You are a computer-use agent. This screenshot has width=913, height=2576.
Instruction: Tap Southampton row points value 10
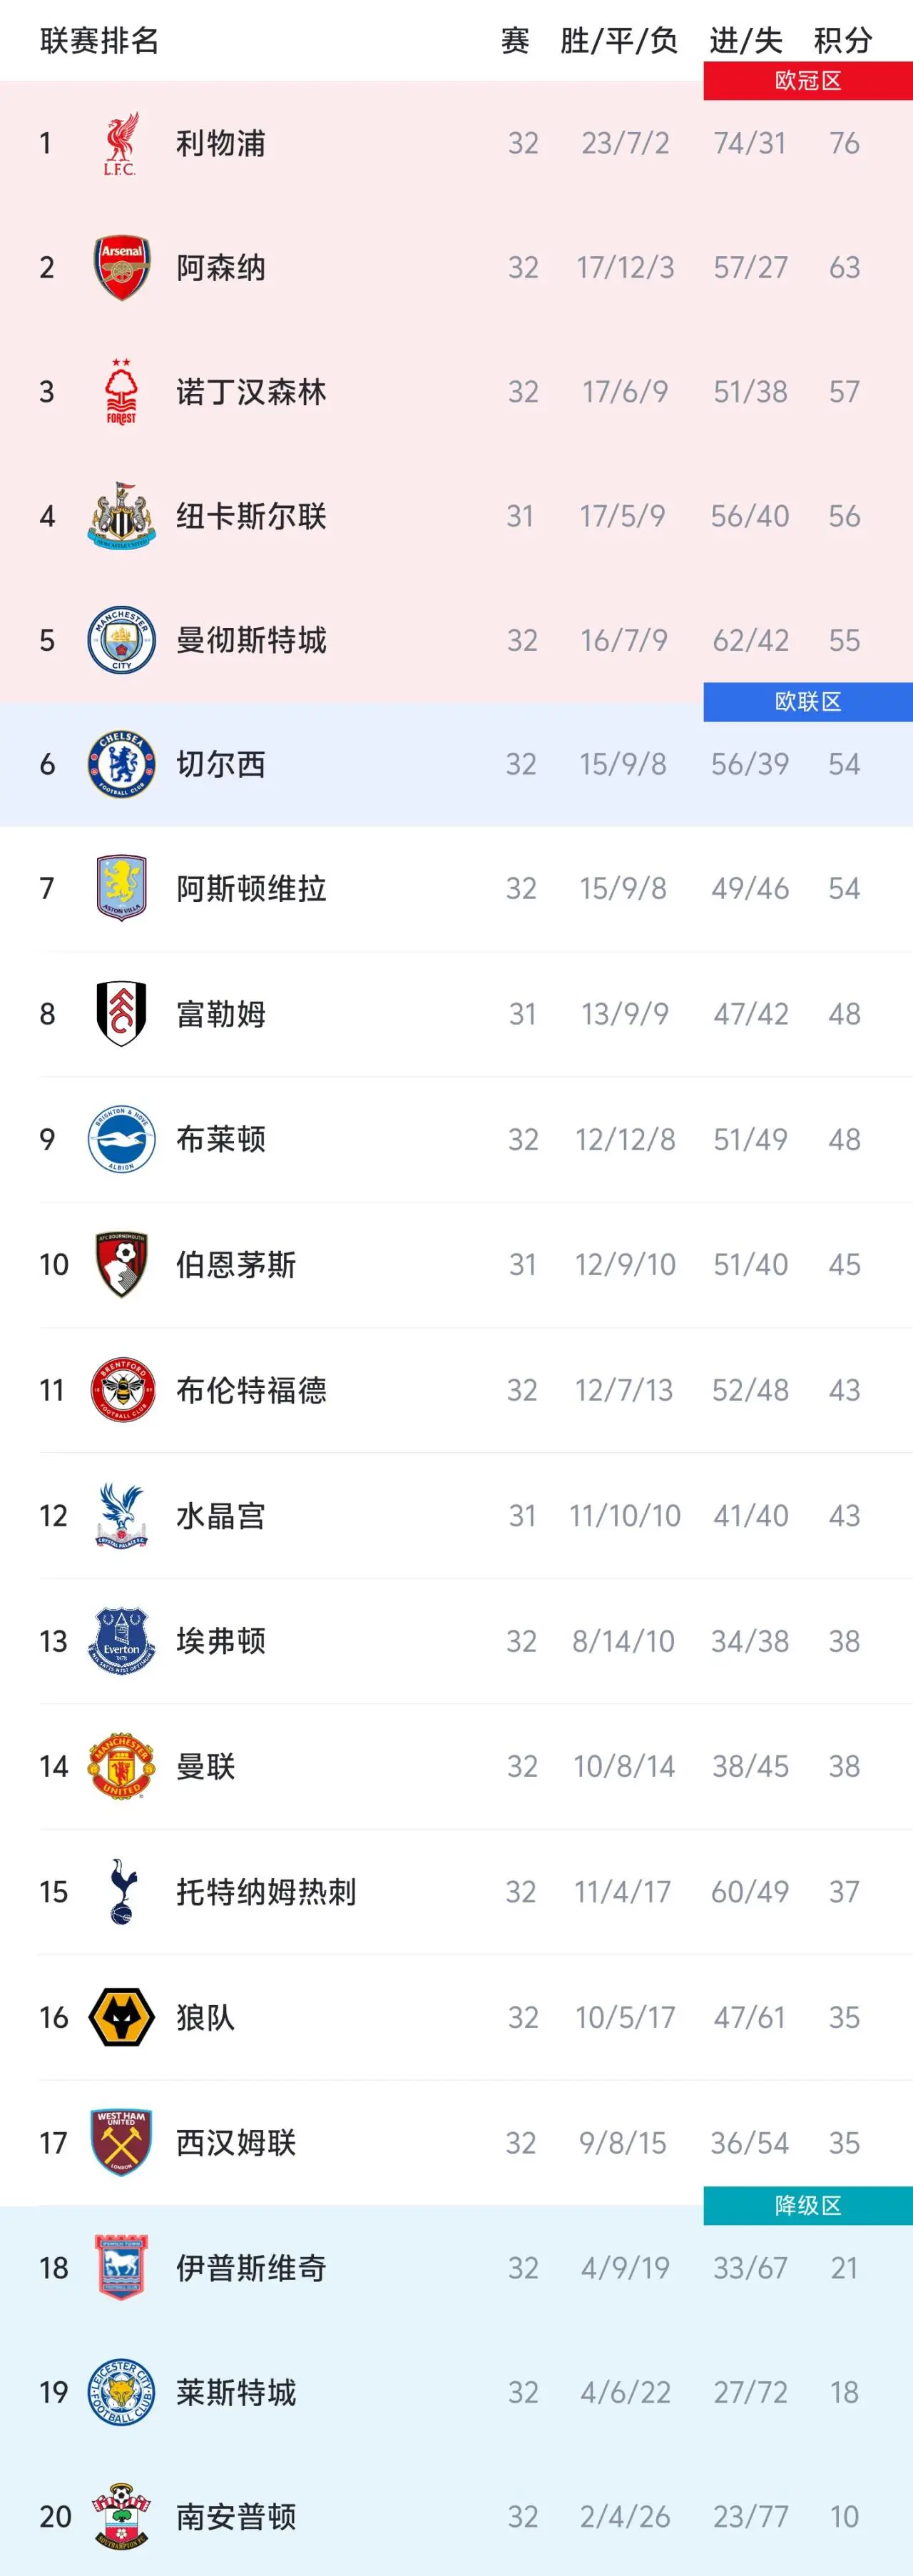844,2517
